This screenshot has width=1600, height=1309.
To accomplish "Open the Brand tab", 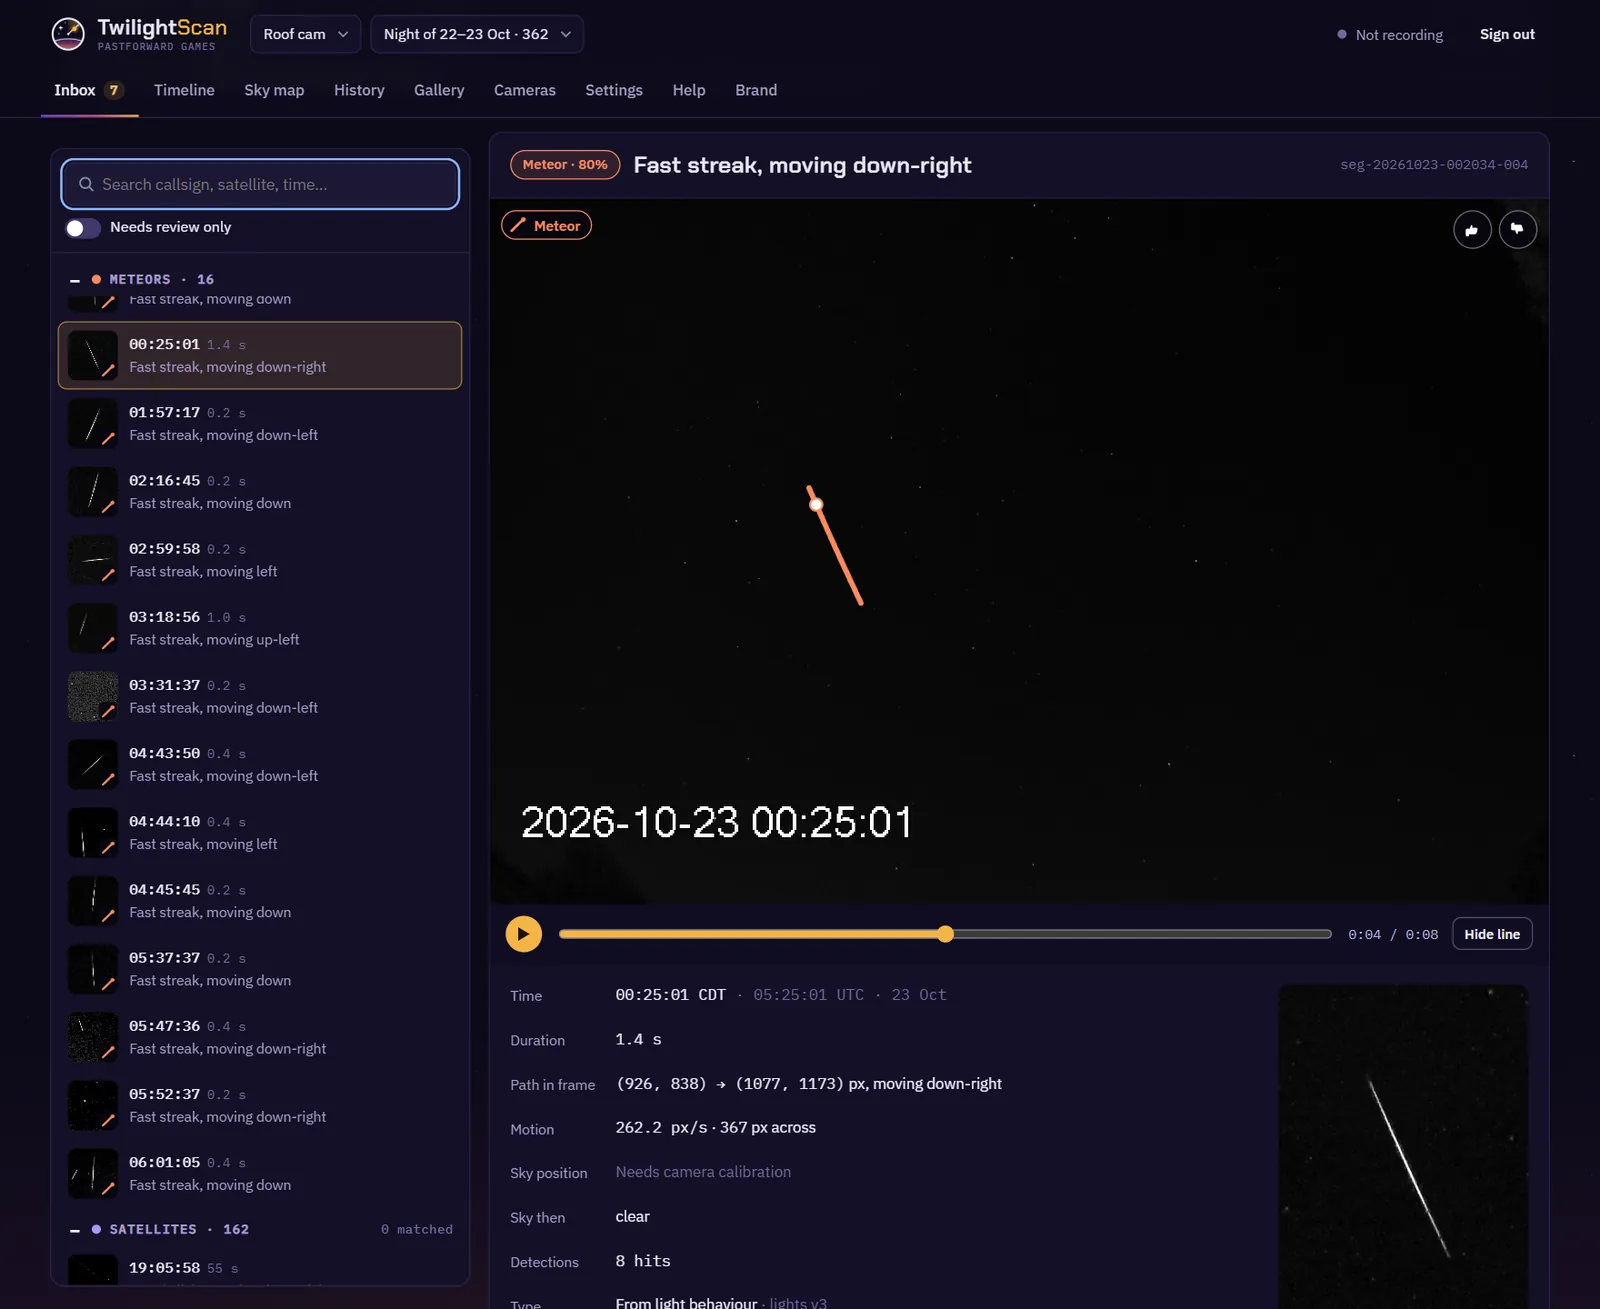I will coord(756,90).
